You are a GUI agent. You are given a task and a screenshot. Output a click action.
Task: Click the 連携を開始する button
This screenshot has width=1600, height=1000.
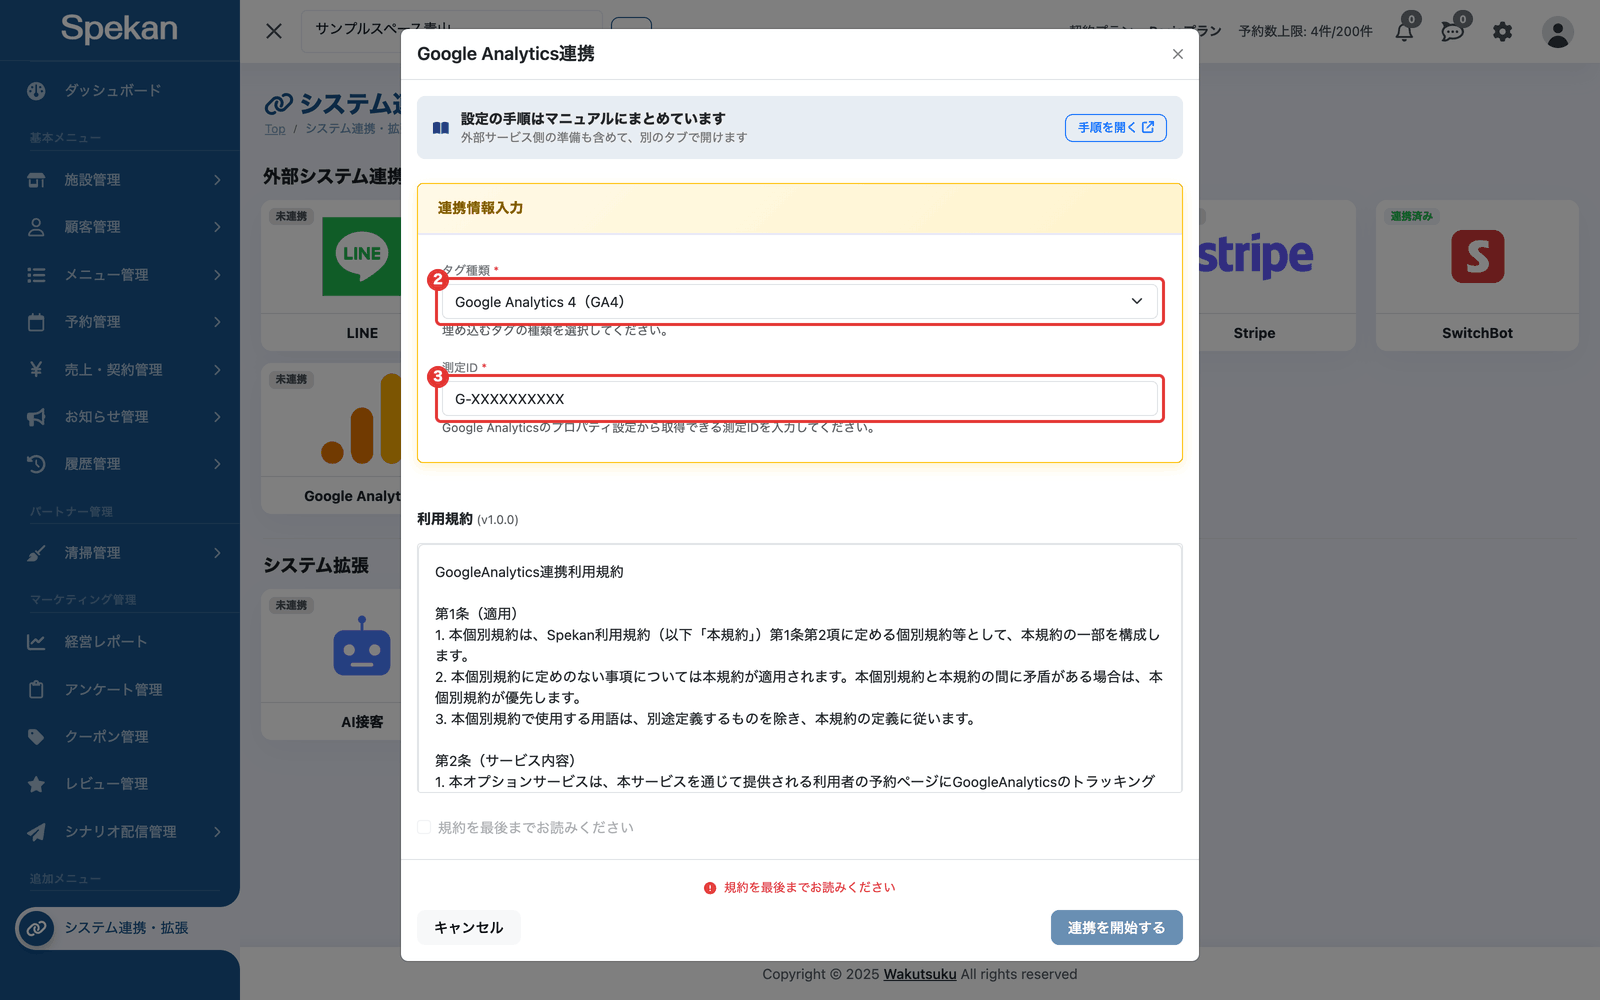coord(1116,928)
